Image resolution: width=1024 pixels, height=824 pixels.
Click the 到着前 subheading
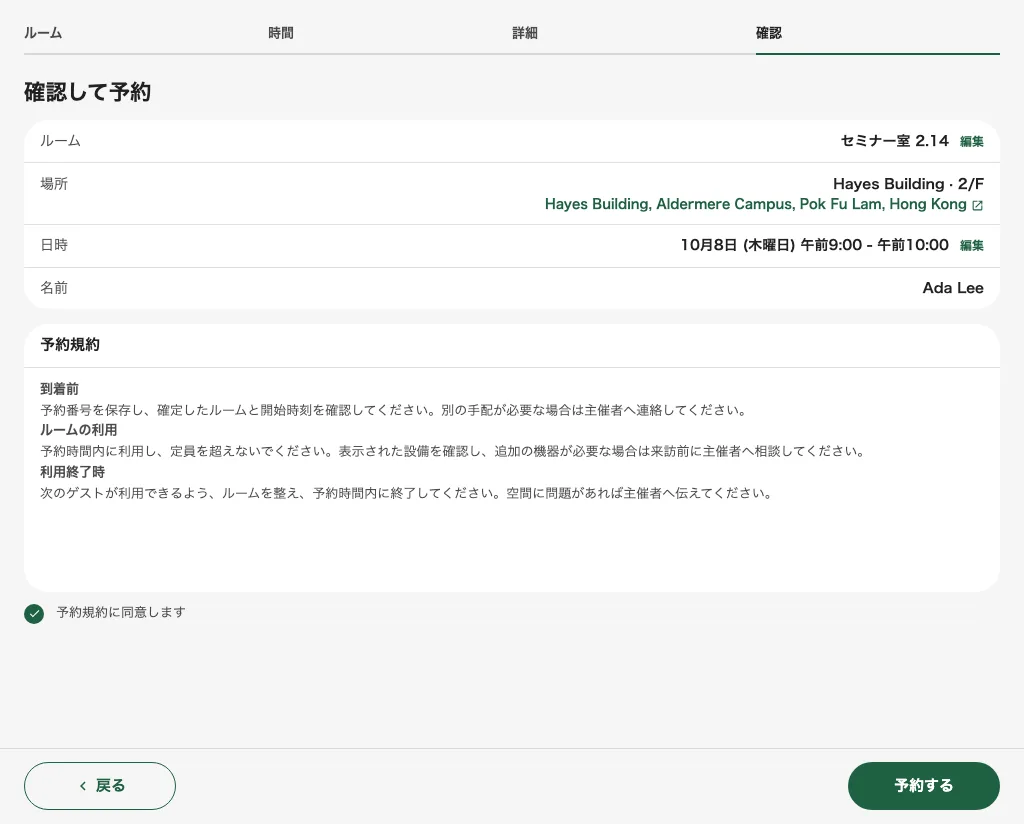[59, 389]
